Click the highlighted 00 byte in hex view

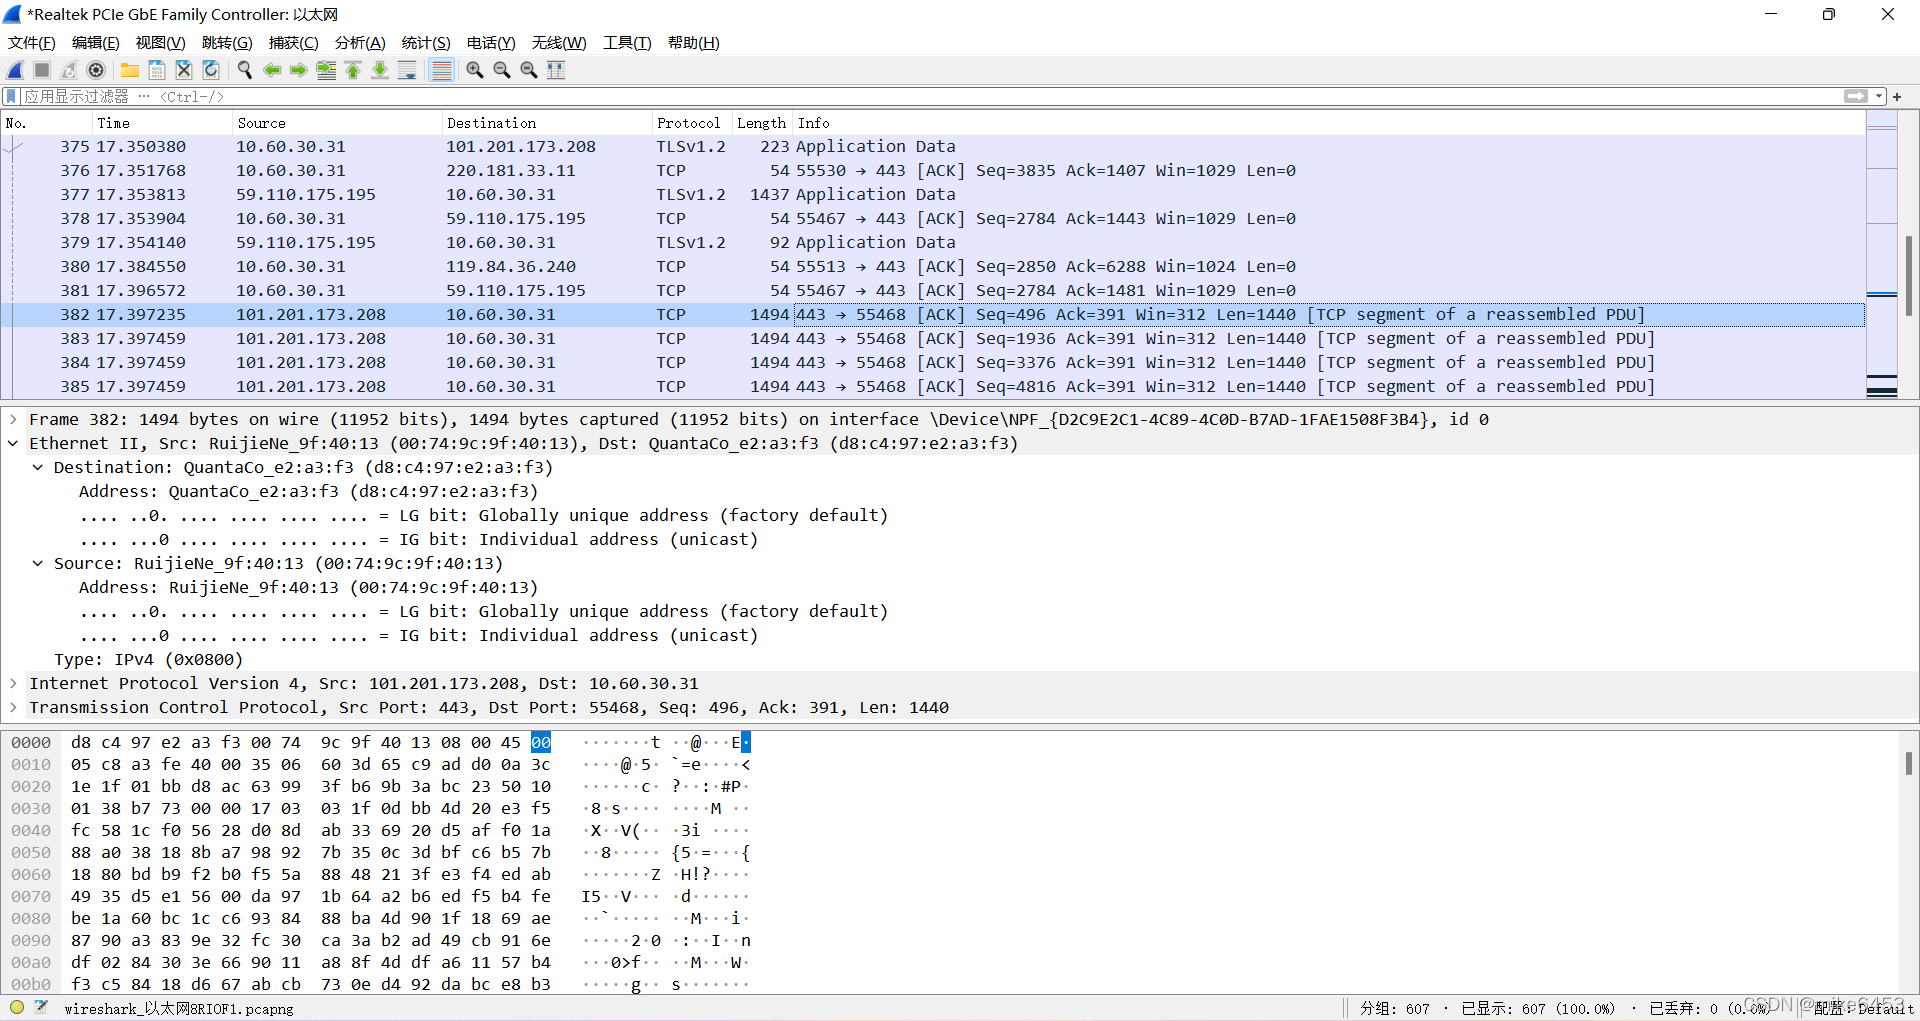[x=541, y=742]
